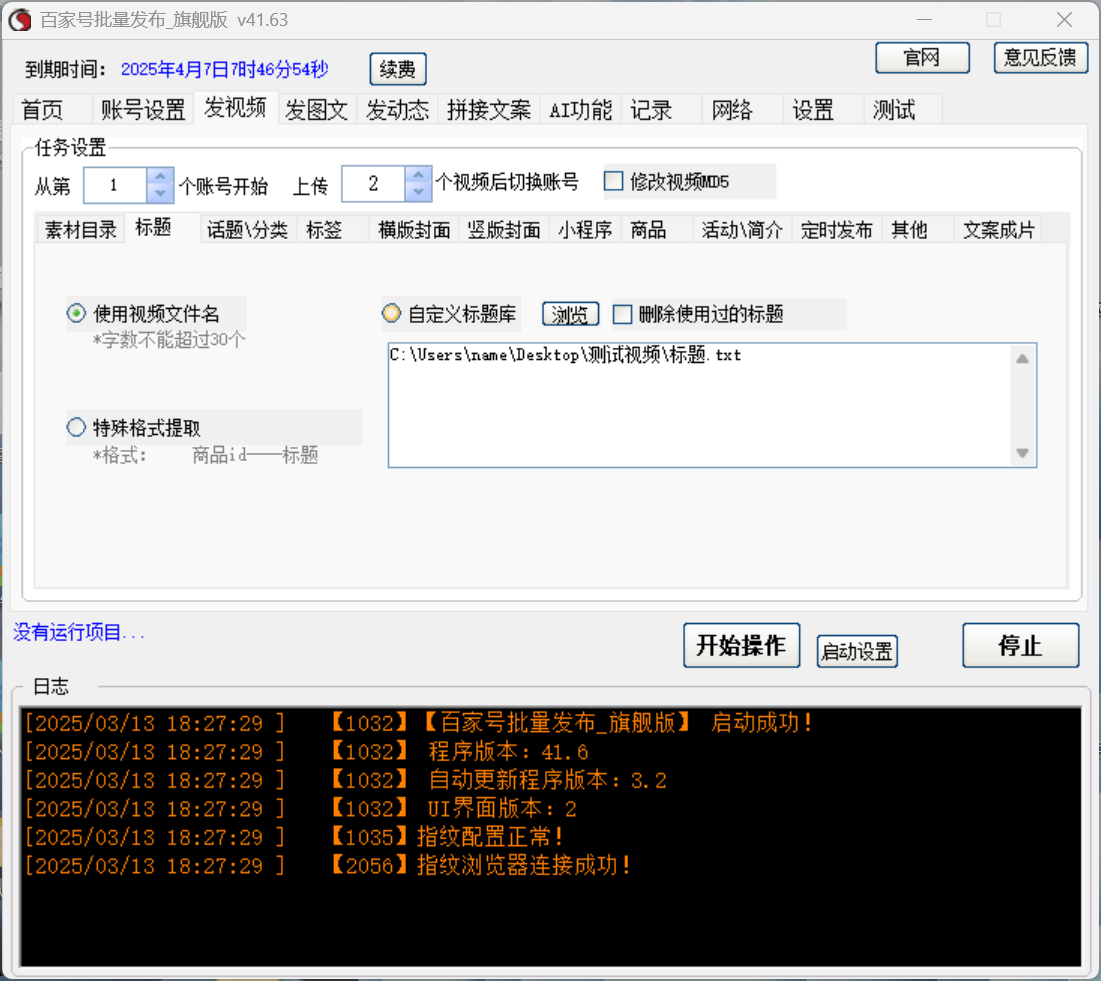Open the 横版封面 sub-tab
Image resolution: width=1101 pixels, height=981 pixels.
[x=414, y=230]
